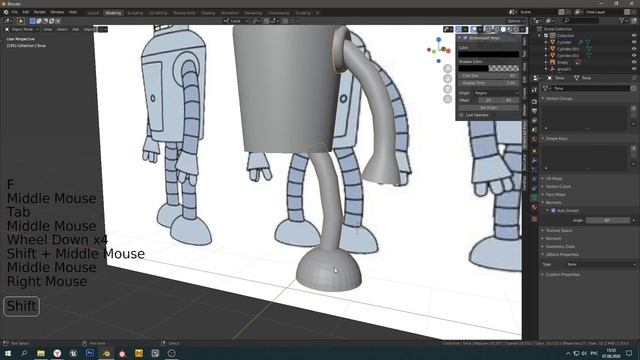The height and width of the screenshot is (360, 640).
Task: Click the Display Time value field
Action: (x=489, y=83)
